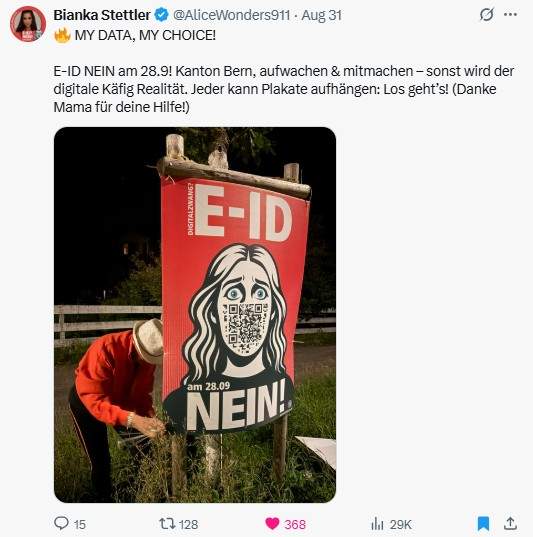The width and height of the screenshot is (533, 537).
Task: Remove the bookmark with blue bookmark icon
Action: (483, 523)
